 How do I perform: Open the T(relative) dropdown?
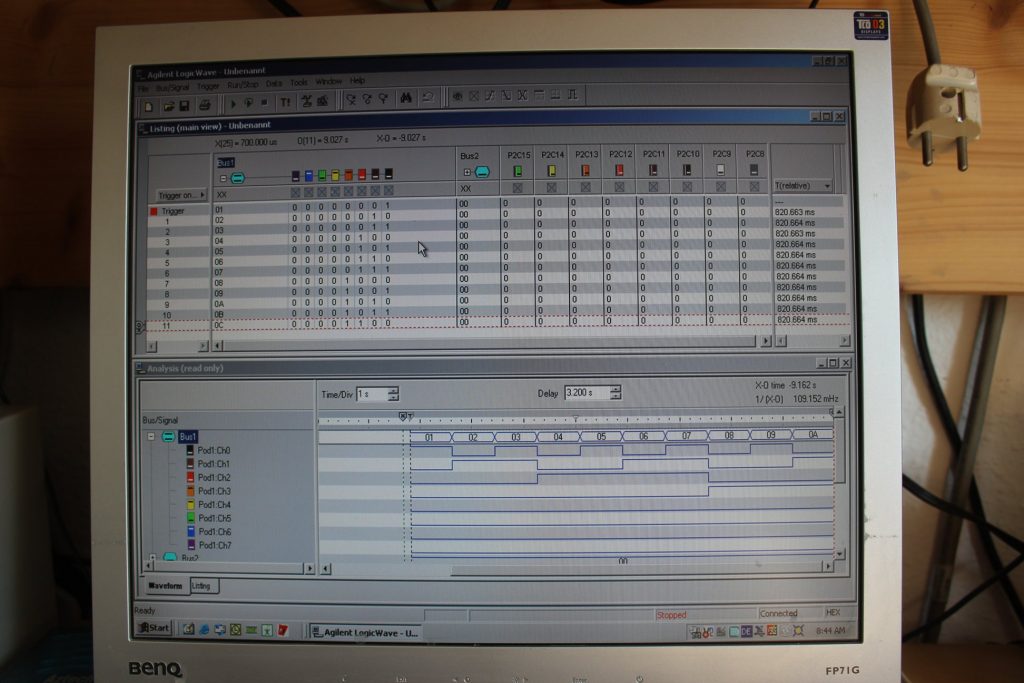(826, 186)
